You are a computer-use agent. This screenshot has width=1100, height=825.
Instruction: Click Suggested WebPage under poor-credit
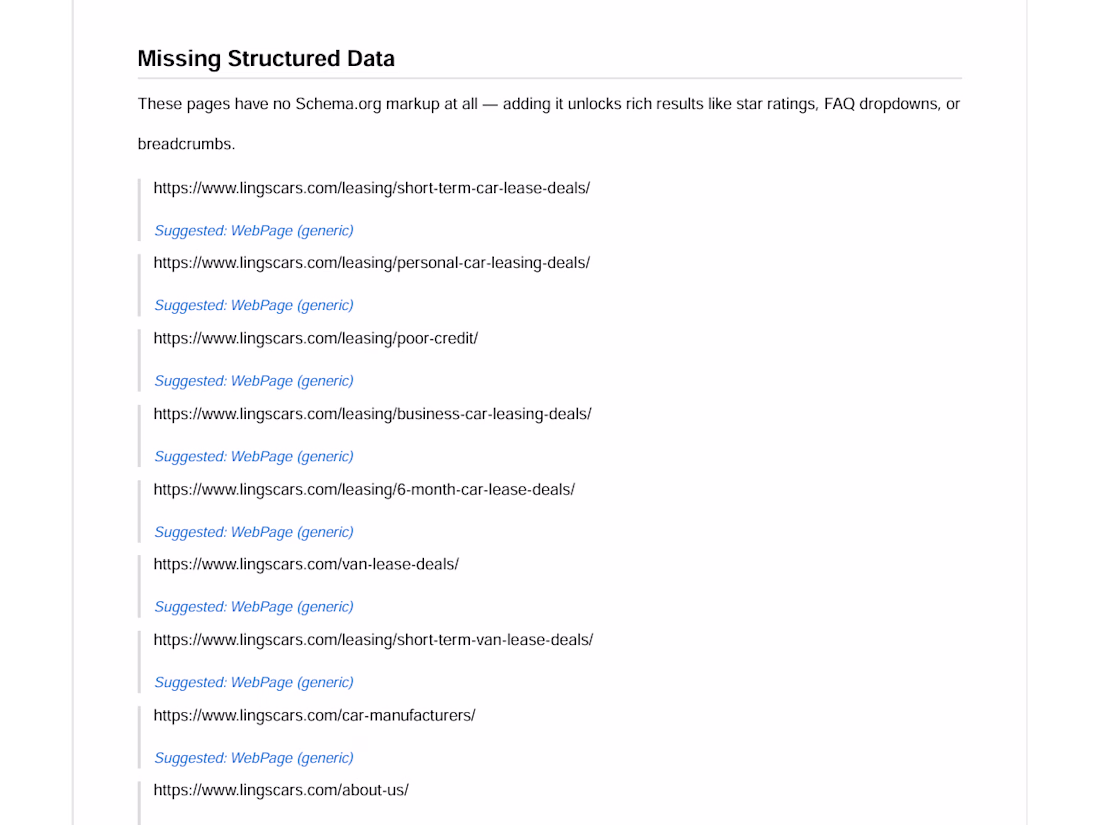coord(254,381)
